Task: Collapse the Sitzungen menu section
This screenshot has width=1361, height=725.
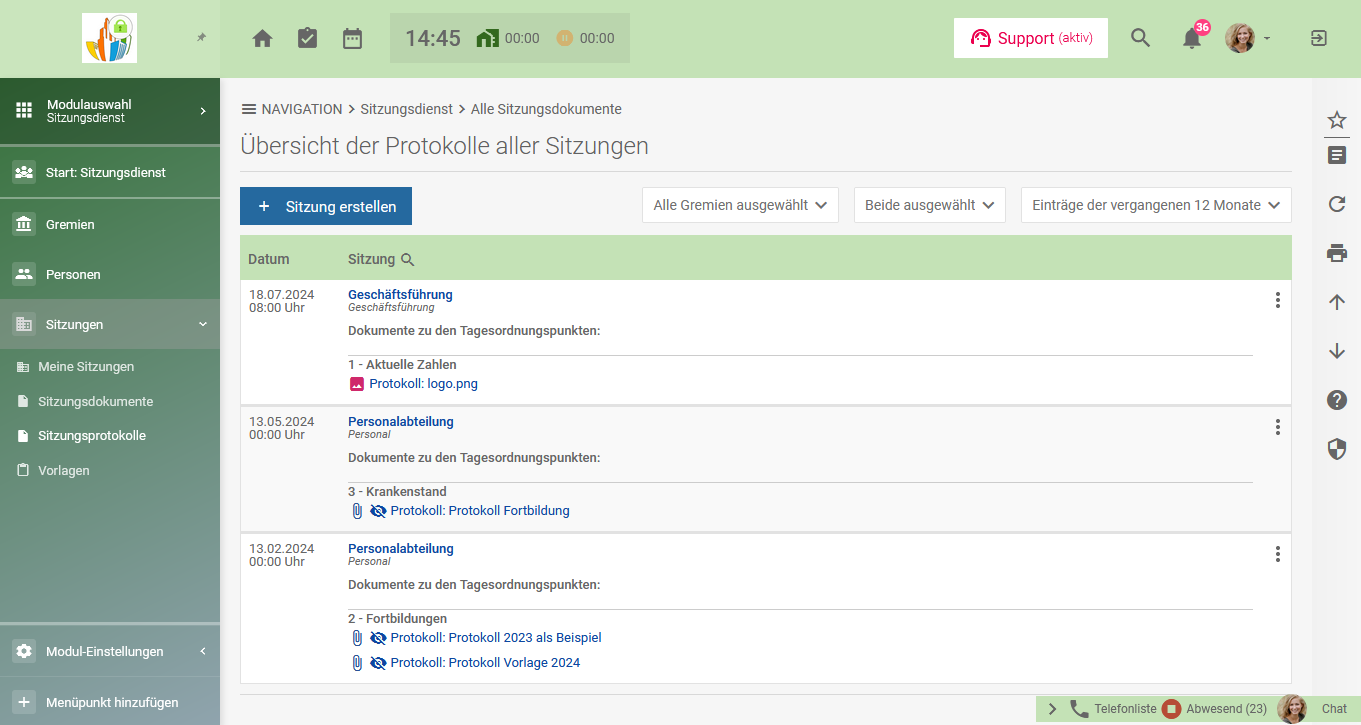Action: click(110, 324)
